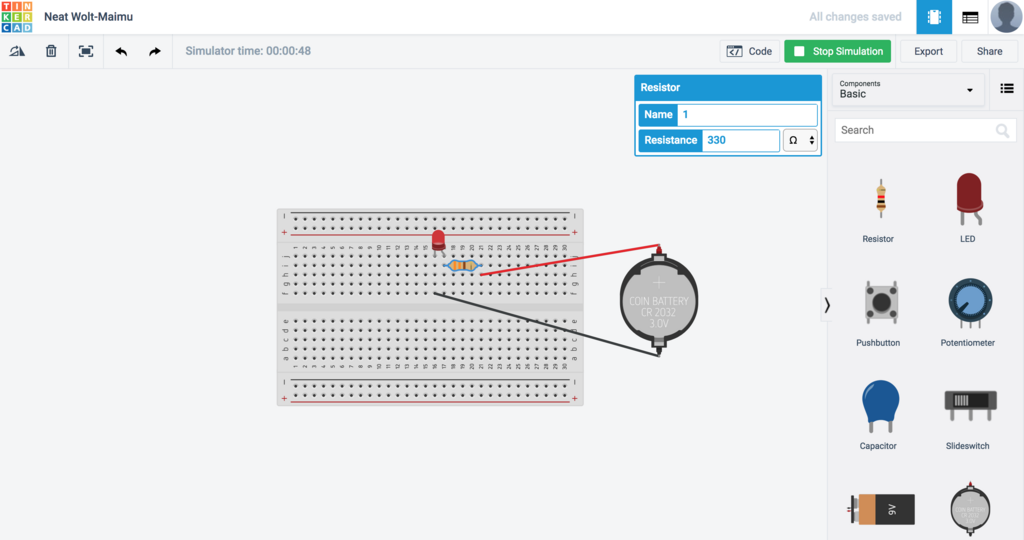Undo the last action
The width and height of the screenshot is (1024, 540).
121,52
